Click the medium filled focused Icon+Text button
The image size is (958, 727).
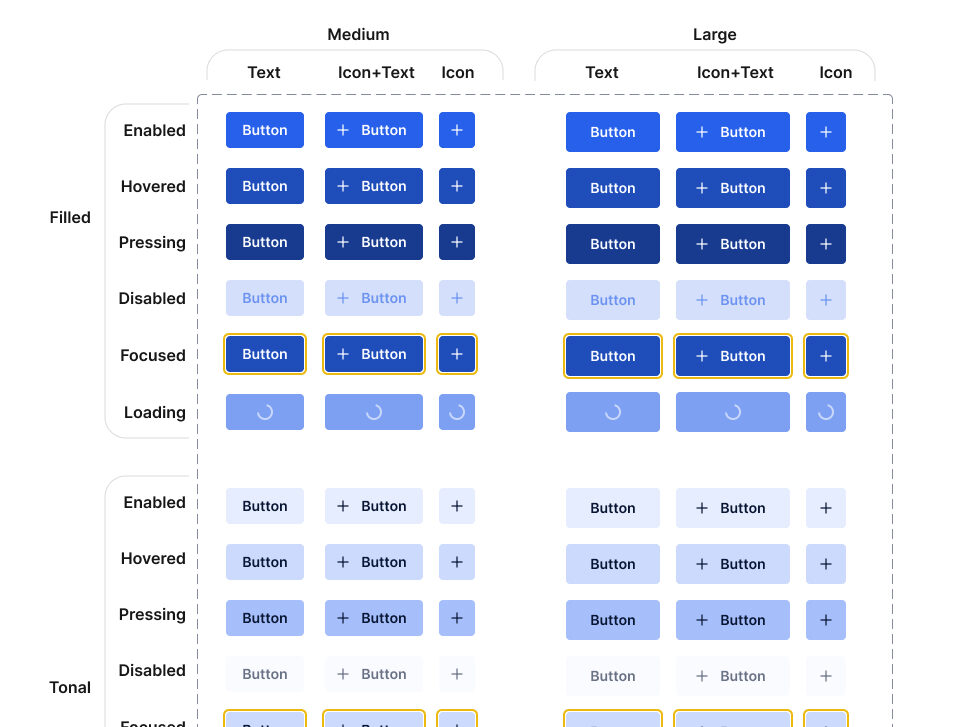pos(373,354)
